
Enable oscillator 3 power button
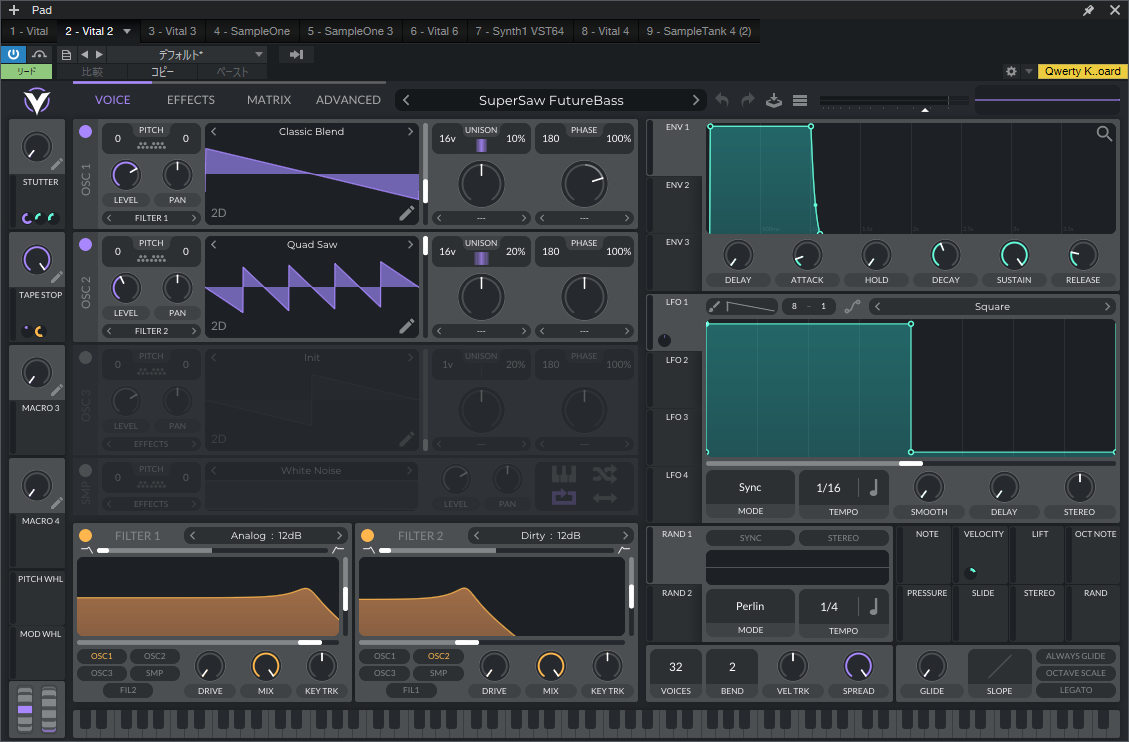tap(85, 357)
